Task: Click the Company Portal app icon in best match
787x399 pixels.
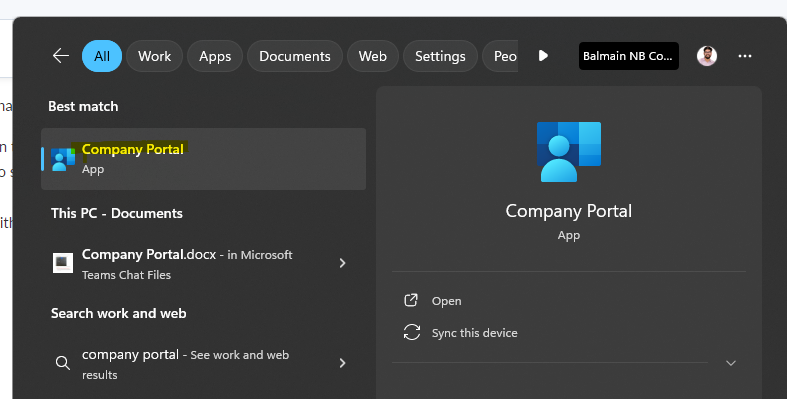Action: 63,159
